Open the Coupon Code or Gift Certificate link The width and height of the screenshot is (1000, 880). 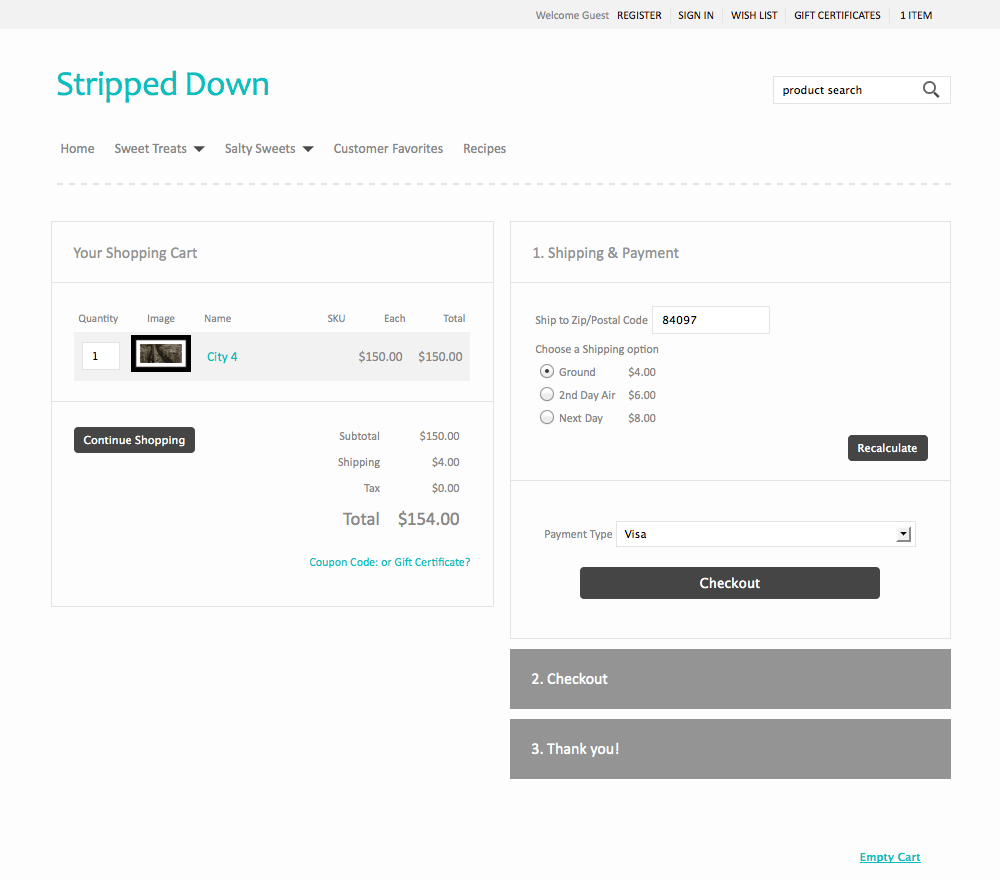pyautogui.click(x=389, y=562)
